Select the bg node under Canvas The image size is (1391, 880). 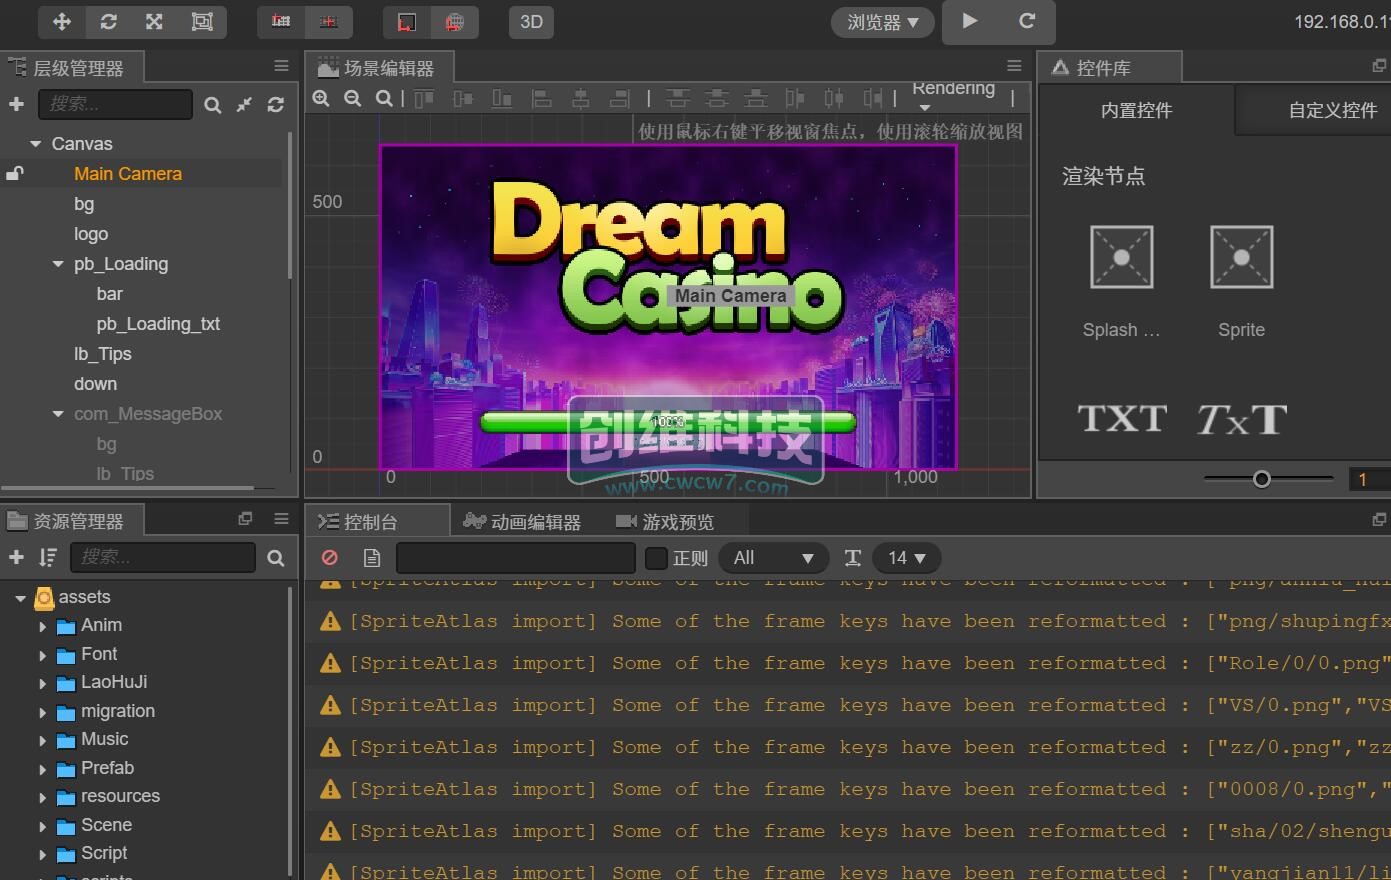pos(84,204)
